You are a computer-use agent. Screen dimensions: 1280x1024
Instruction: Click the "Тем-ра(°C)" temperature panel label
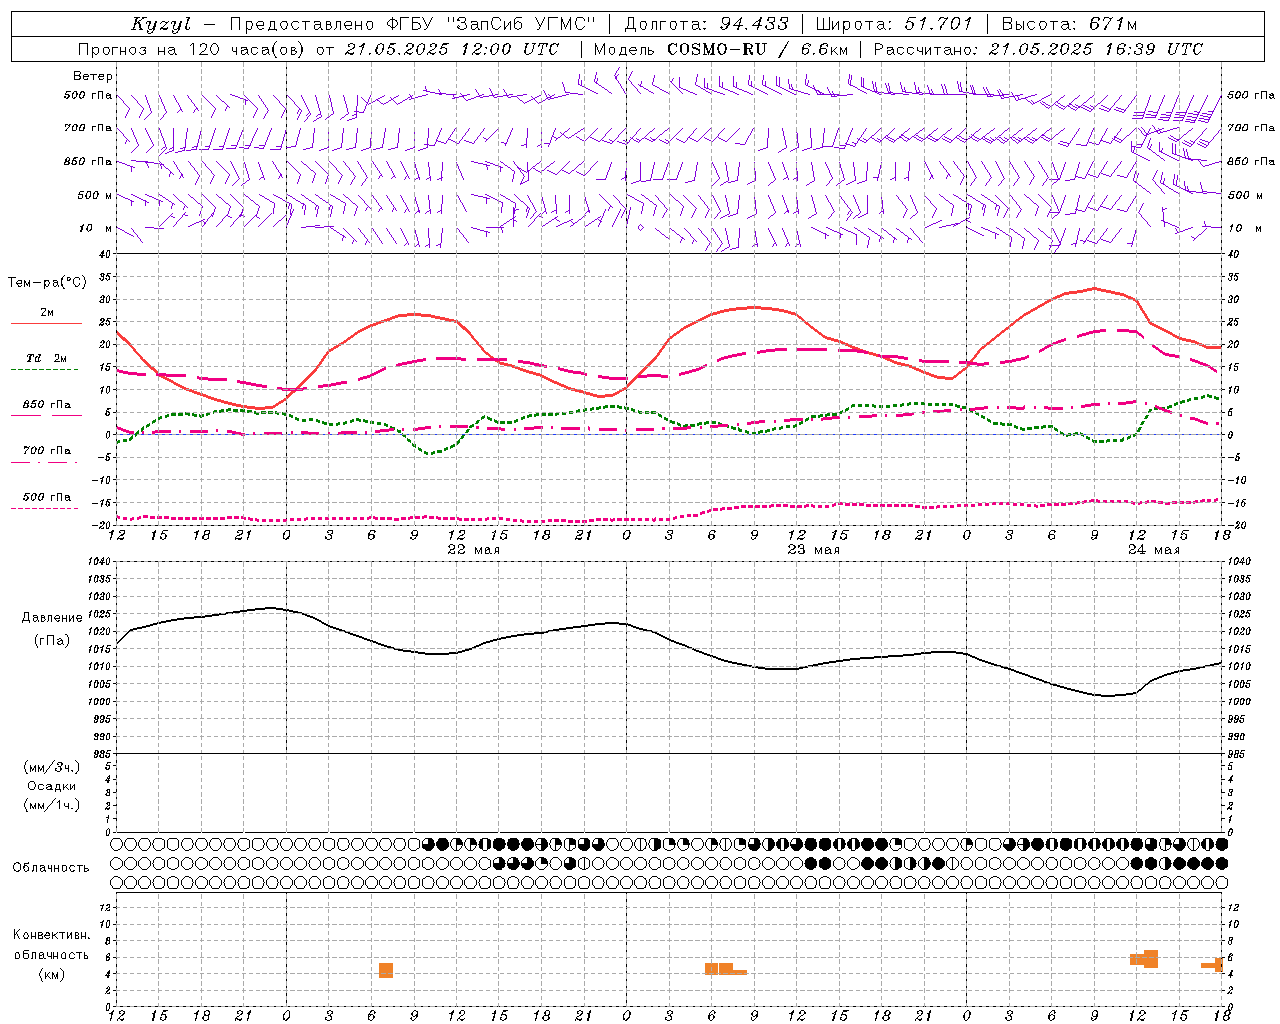(47, 283)
